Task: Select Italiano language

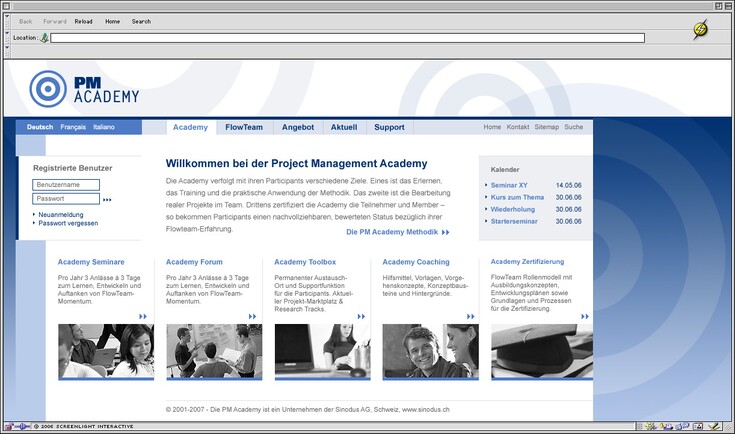Action: [104, 127]
